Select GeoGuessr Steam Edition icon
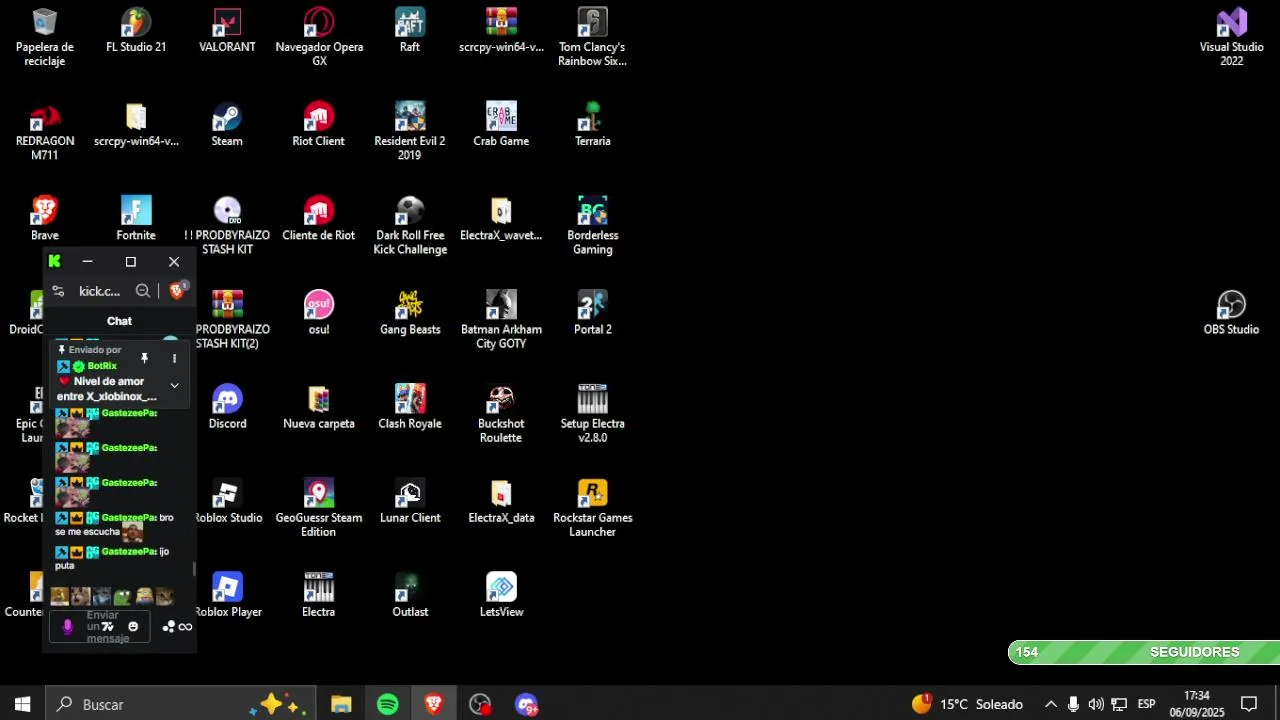 (x=319, y=508)
